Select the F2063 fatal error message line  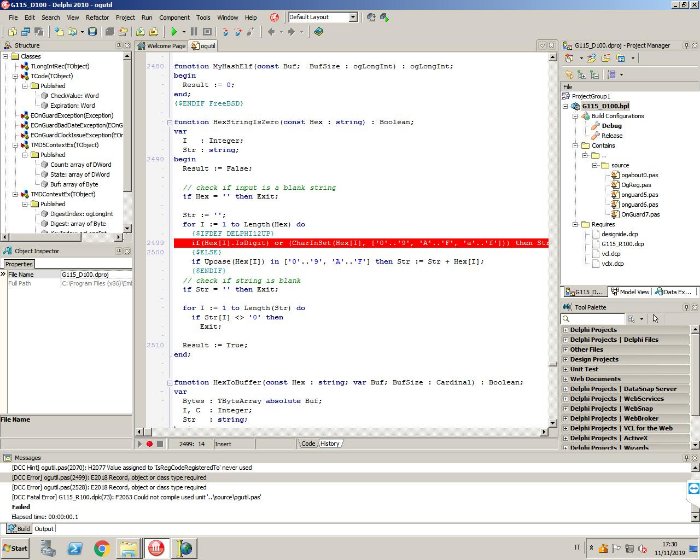tap(137, 497)
